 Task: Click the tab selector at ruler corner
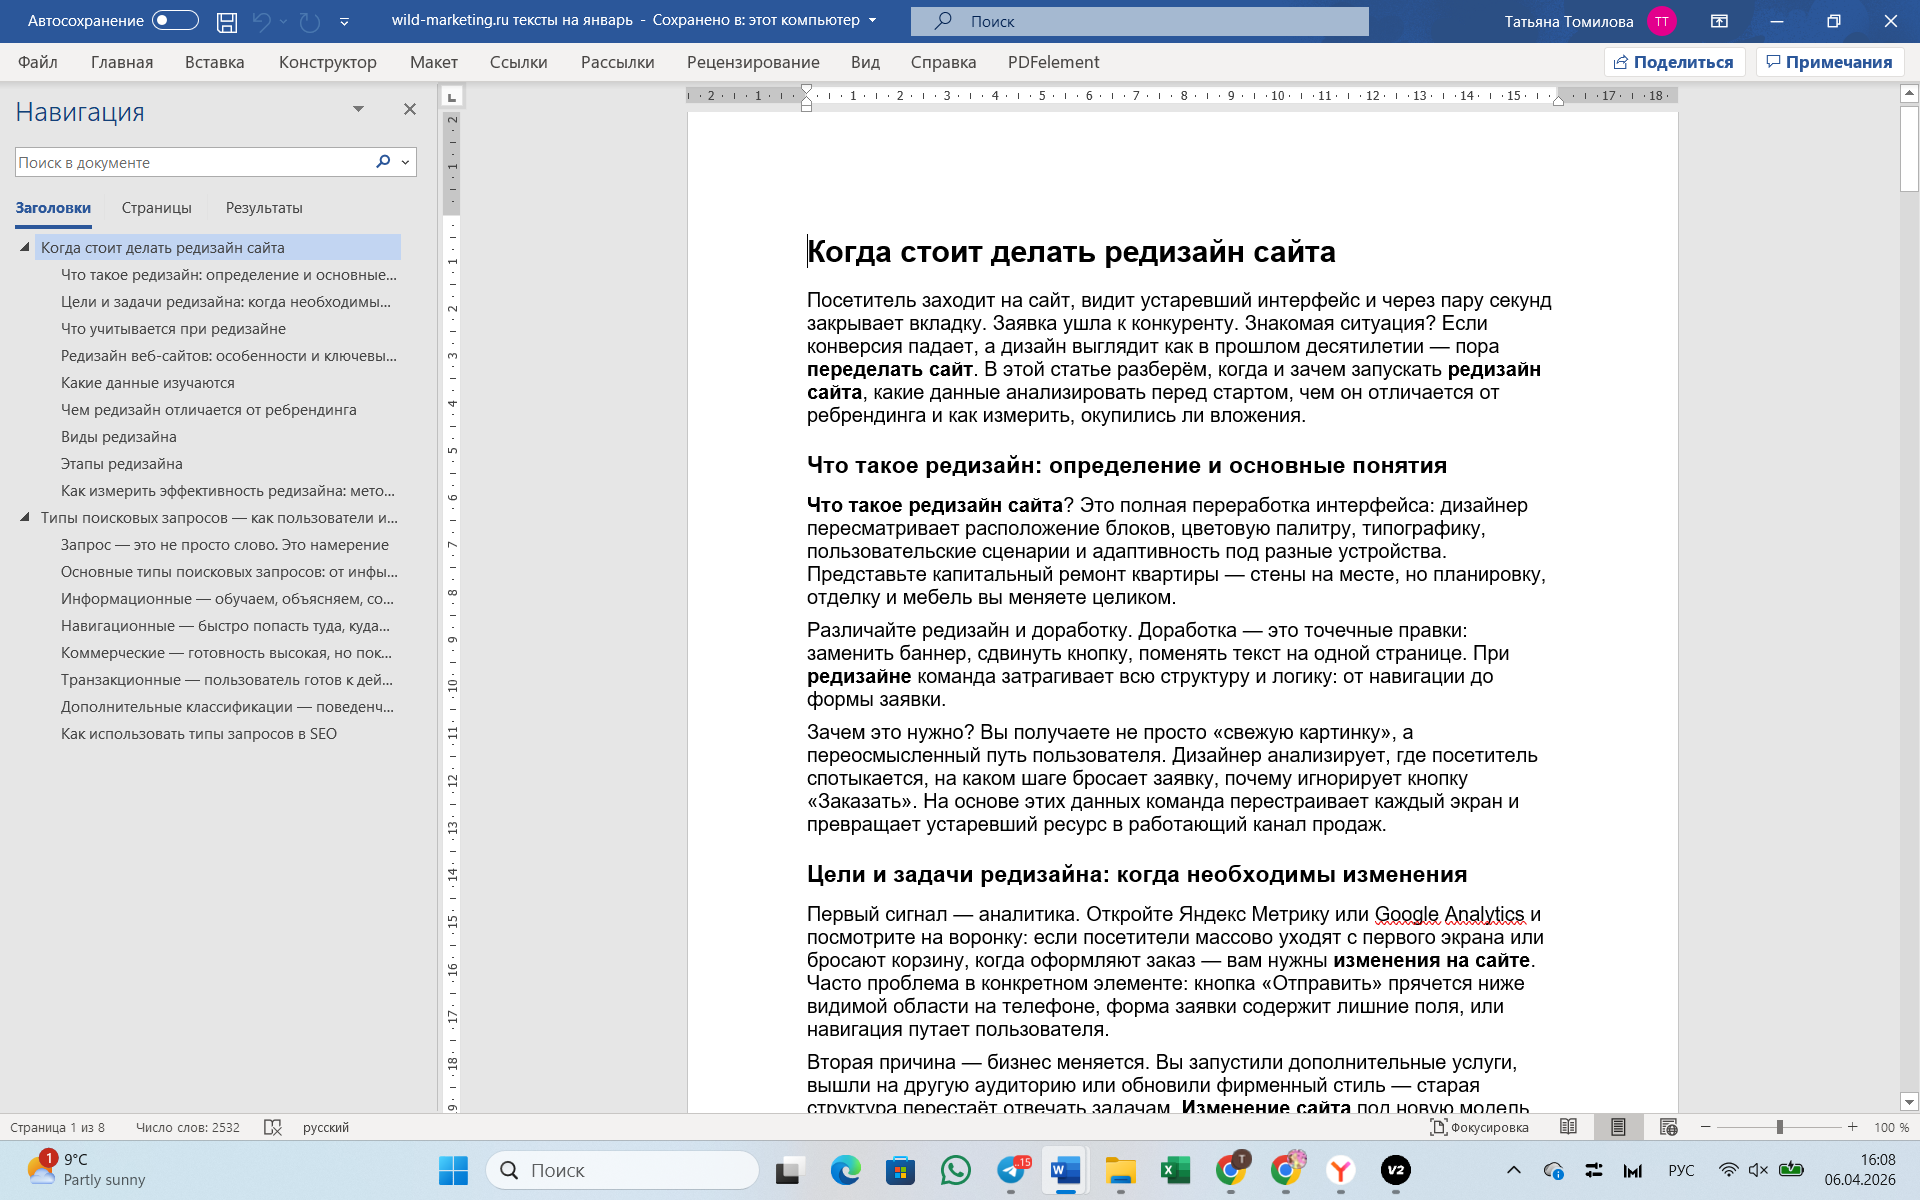(452, 97)
